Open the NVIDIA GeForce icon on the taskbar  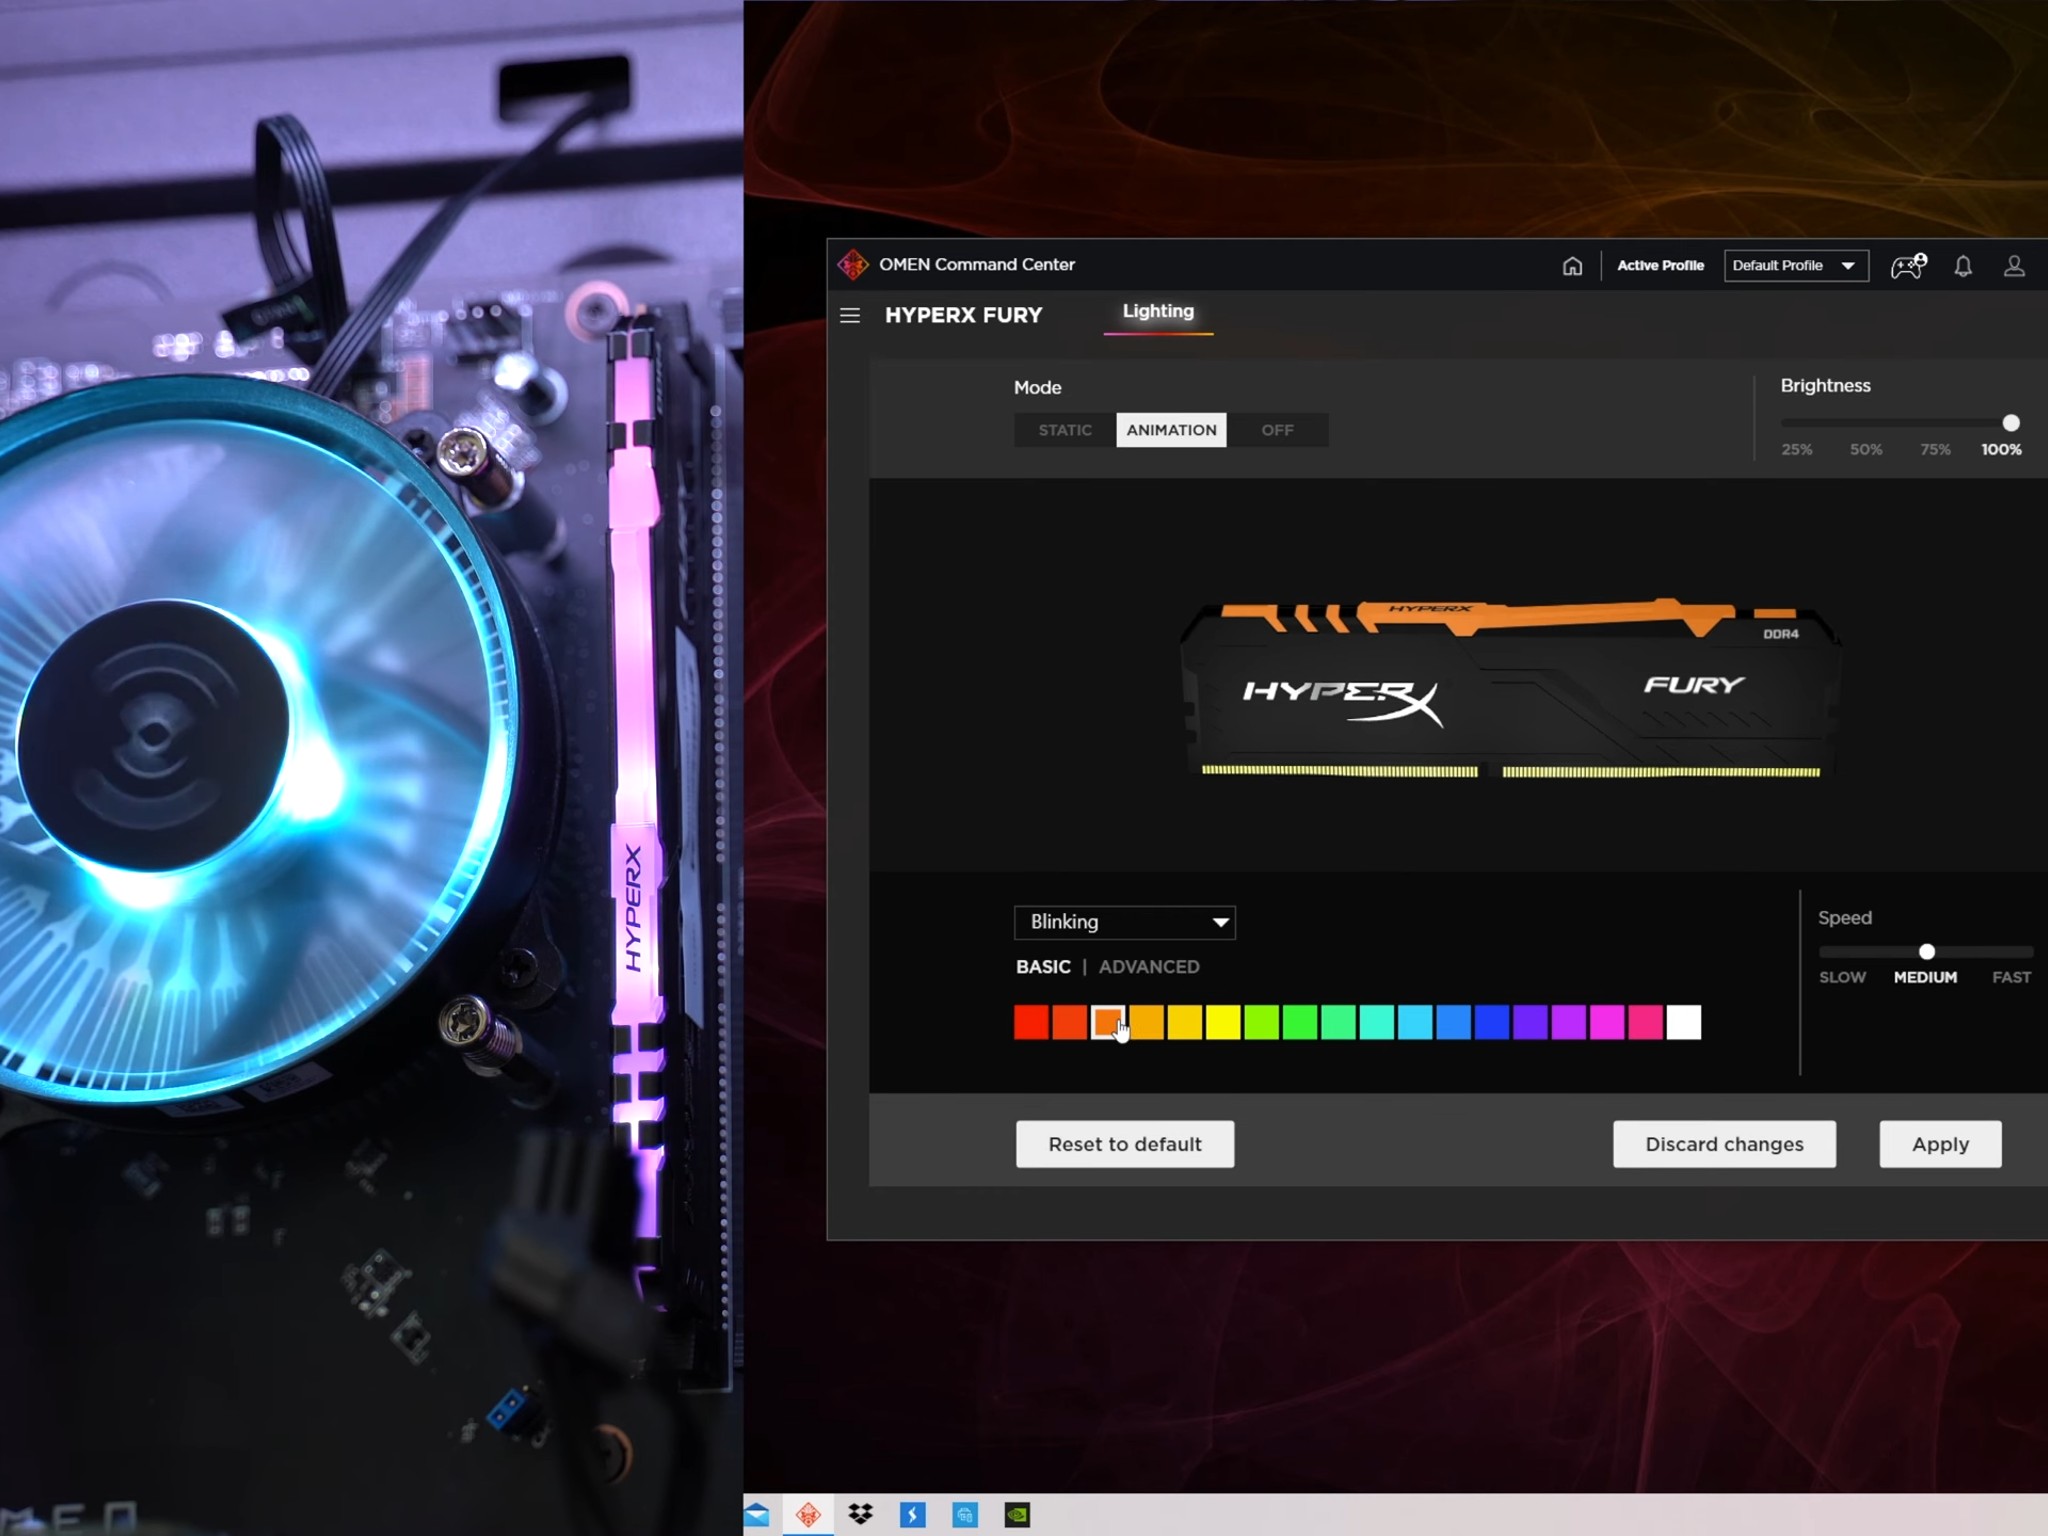1018,1514
